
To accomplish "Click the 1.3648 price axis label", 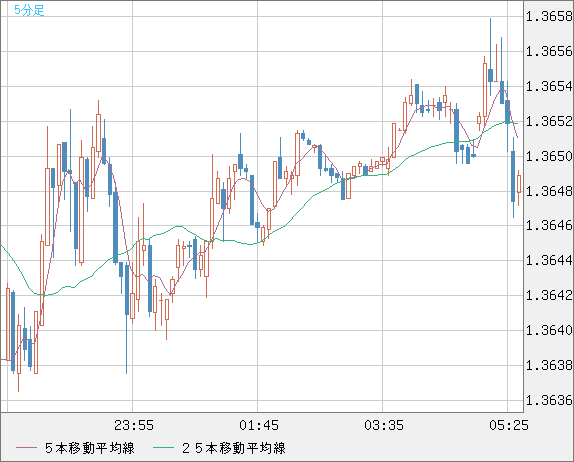I will (x=549, y=191).
